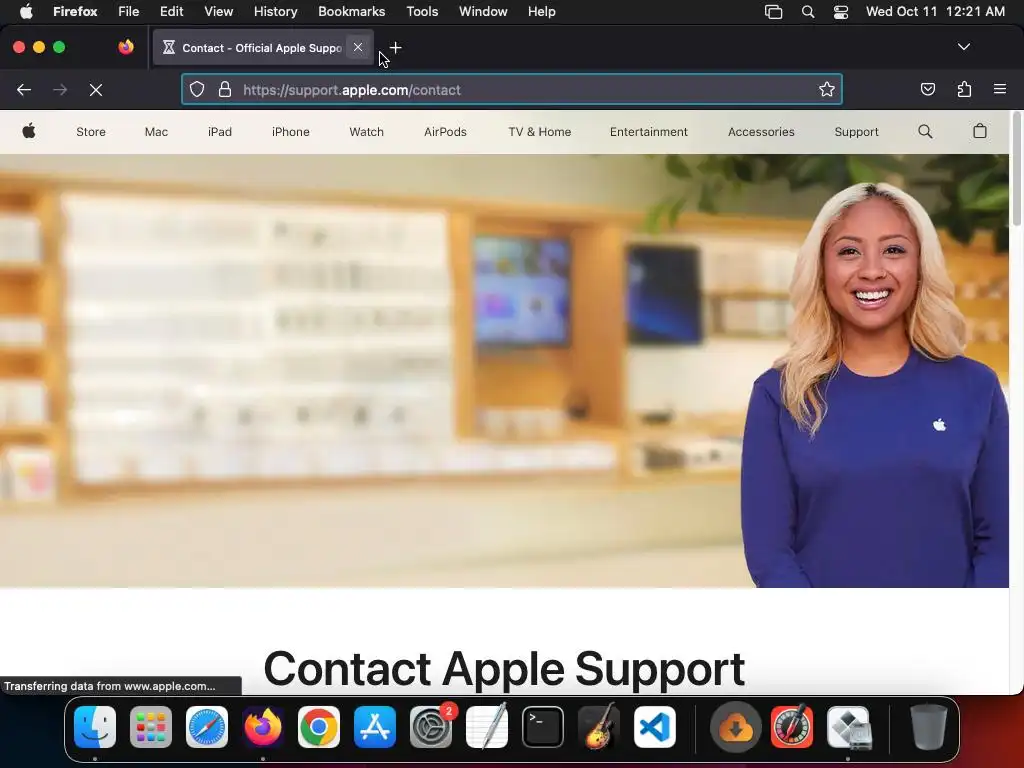Open the Trash in the Dock
The image size is (1024, 768).
pyautogui.click(x=928, y=727)
